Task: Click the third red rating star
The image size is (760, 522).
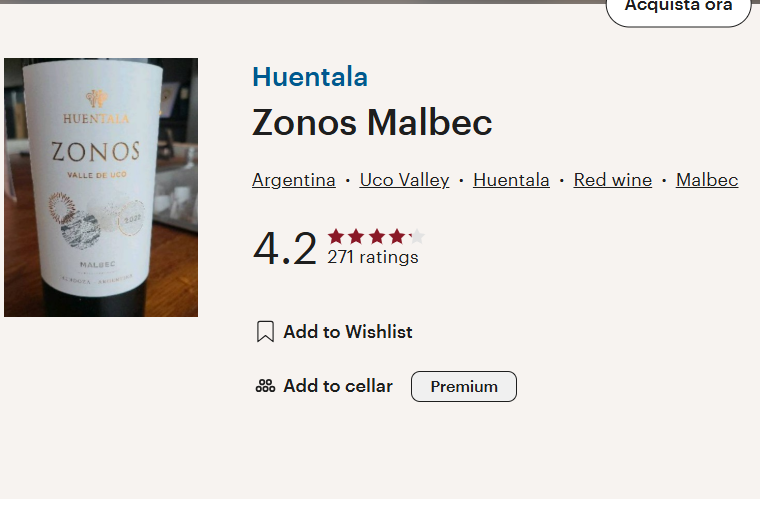Action: (x=377, y=237)
